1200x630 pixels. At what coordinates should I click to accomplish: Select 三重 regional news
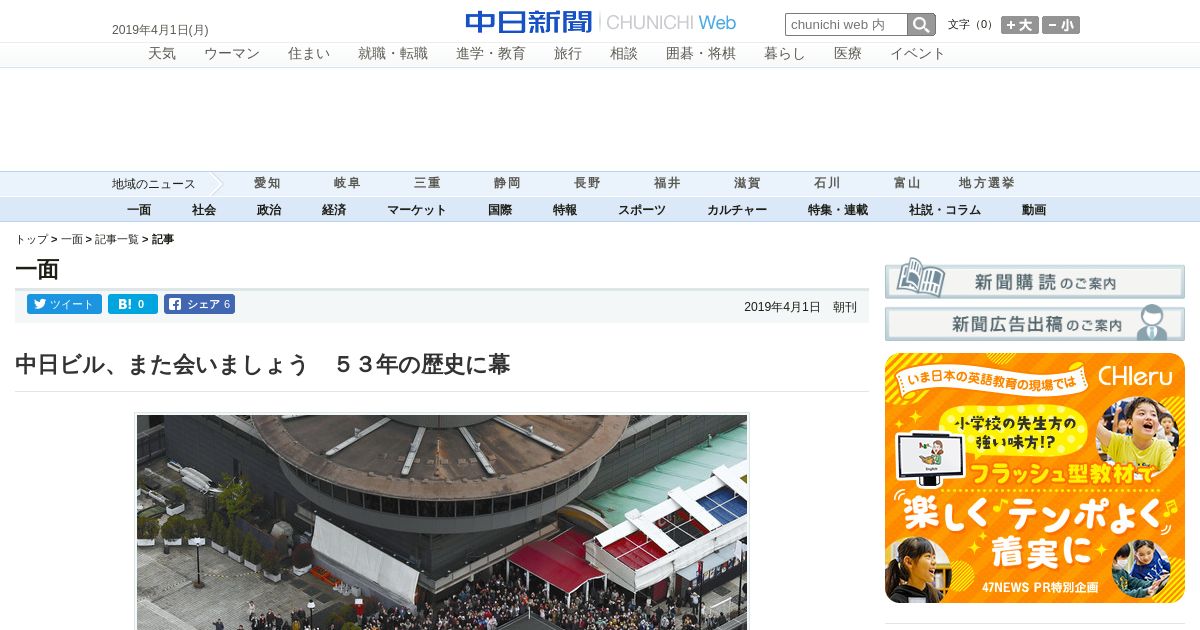[427, 183]
